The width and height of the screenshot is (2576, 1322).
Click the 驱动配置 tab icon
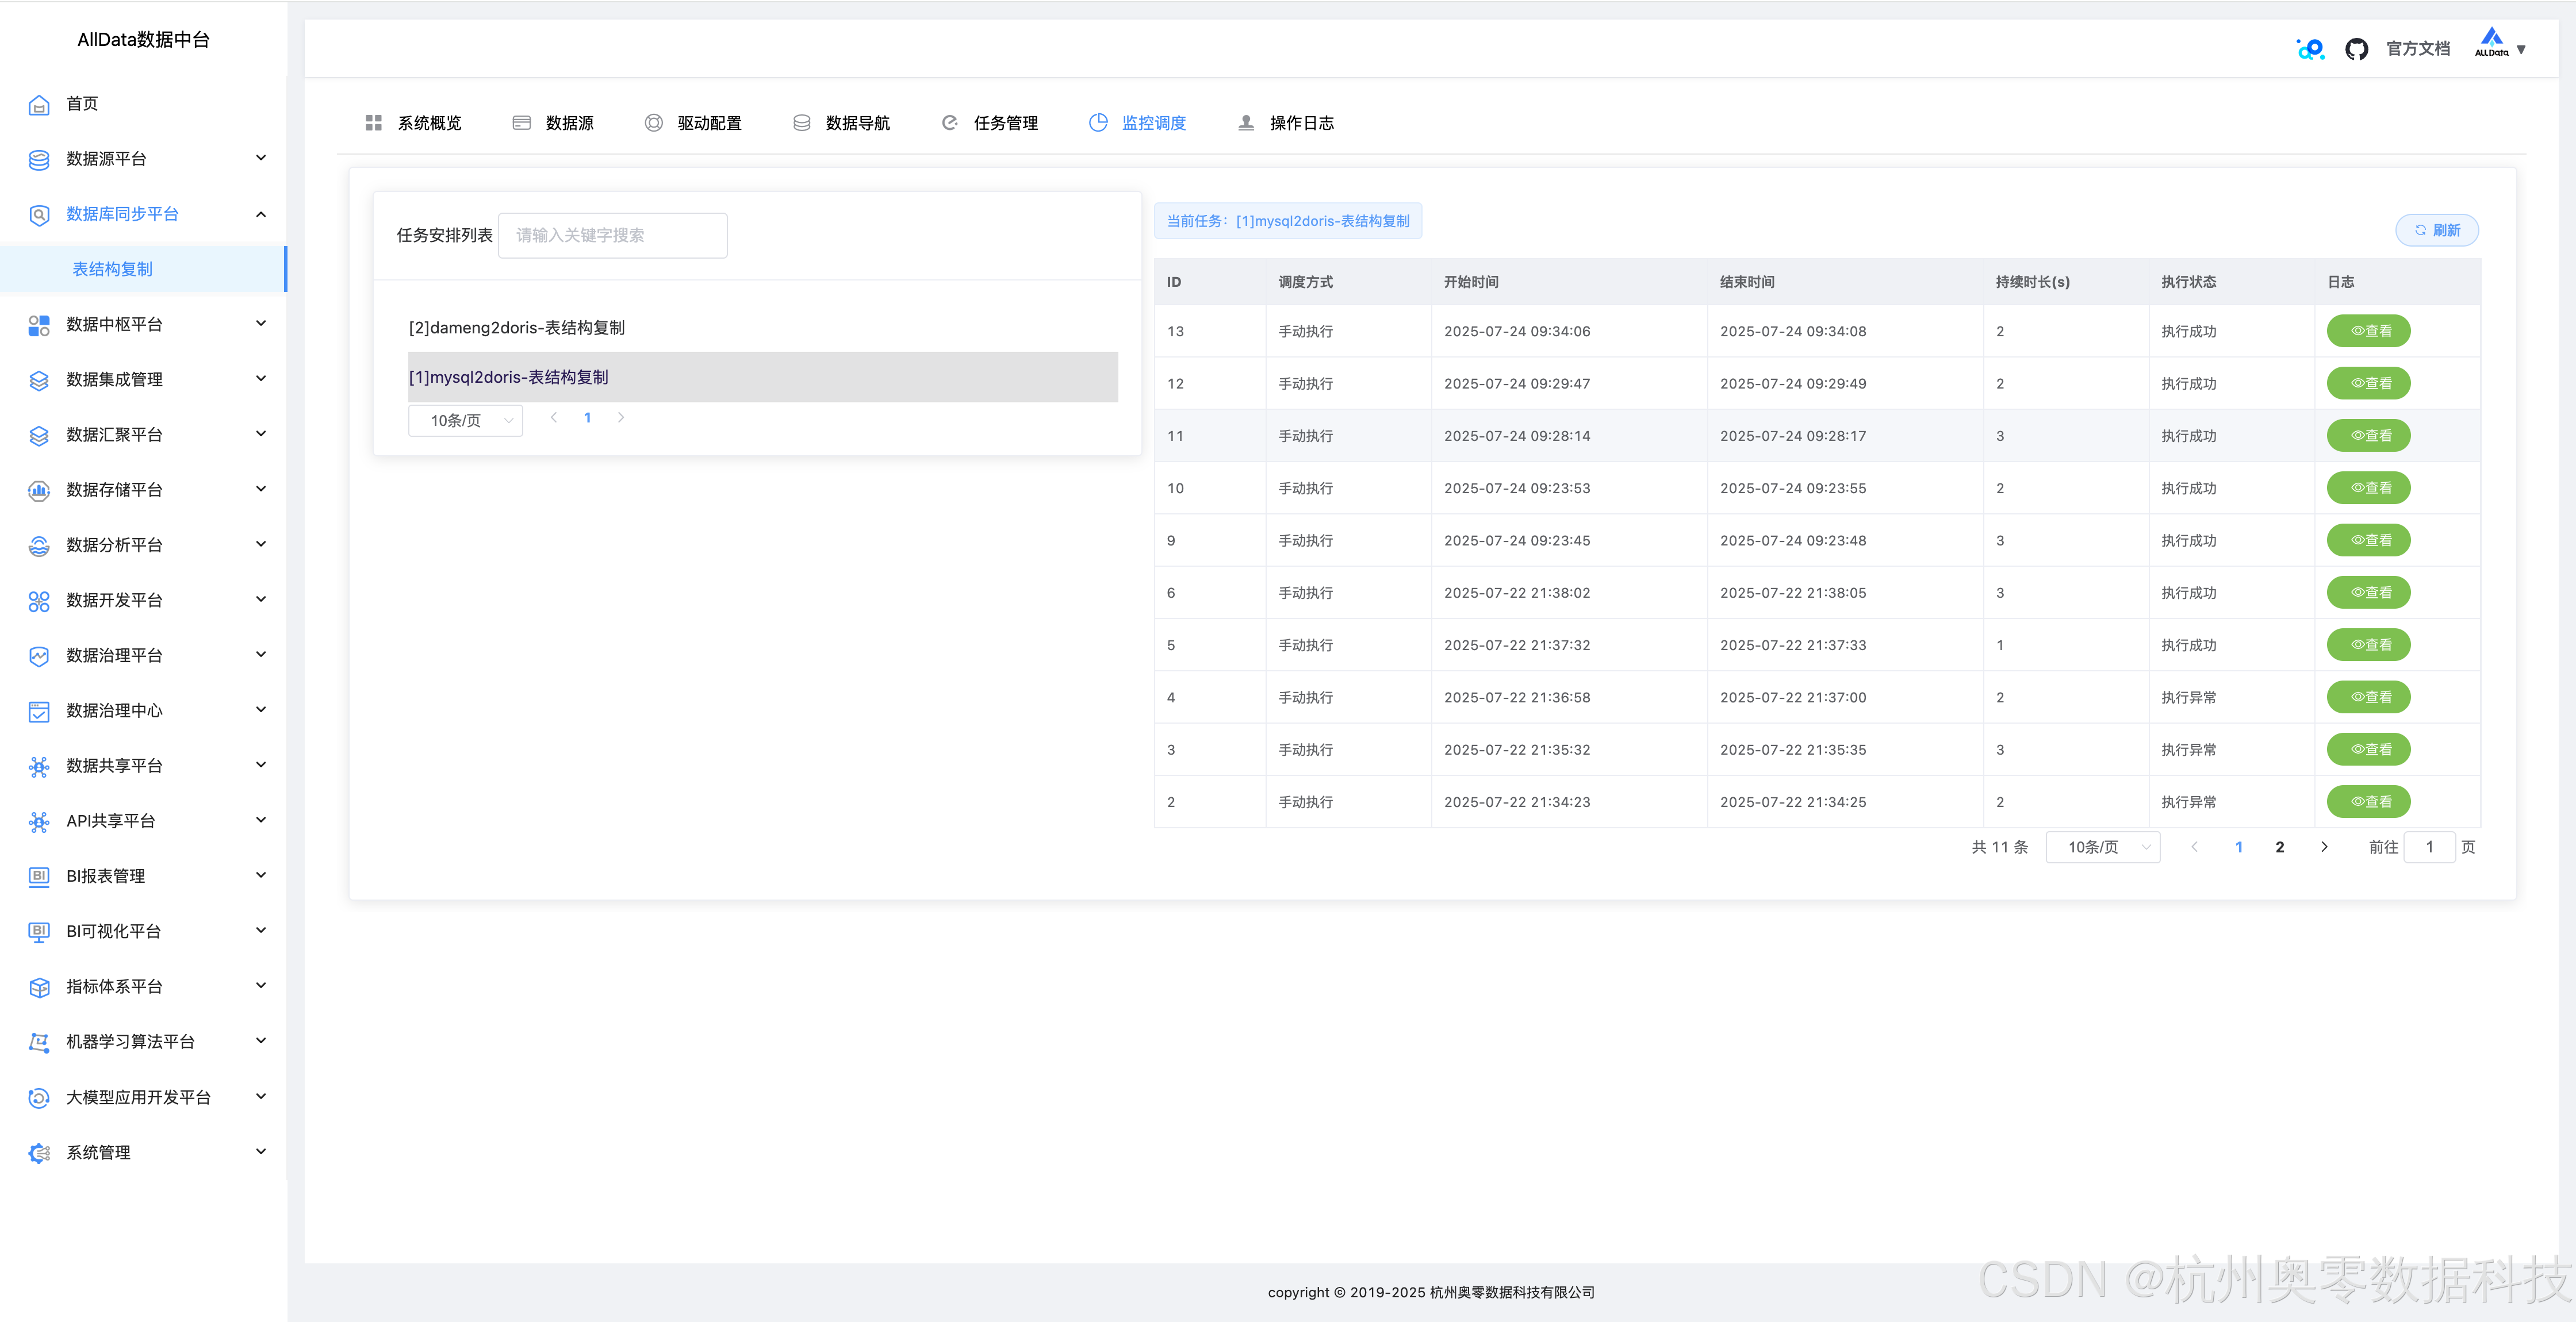point(653,123)
